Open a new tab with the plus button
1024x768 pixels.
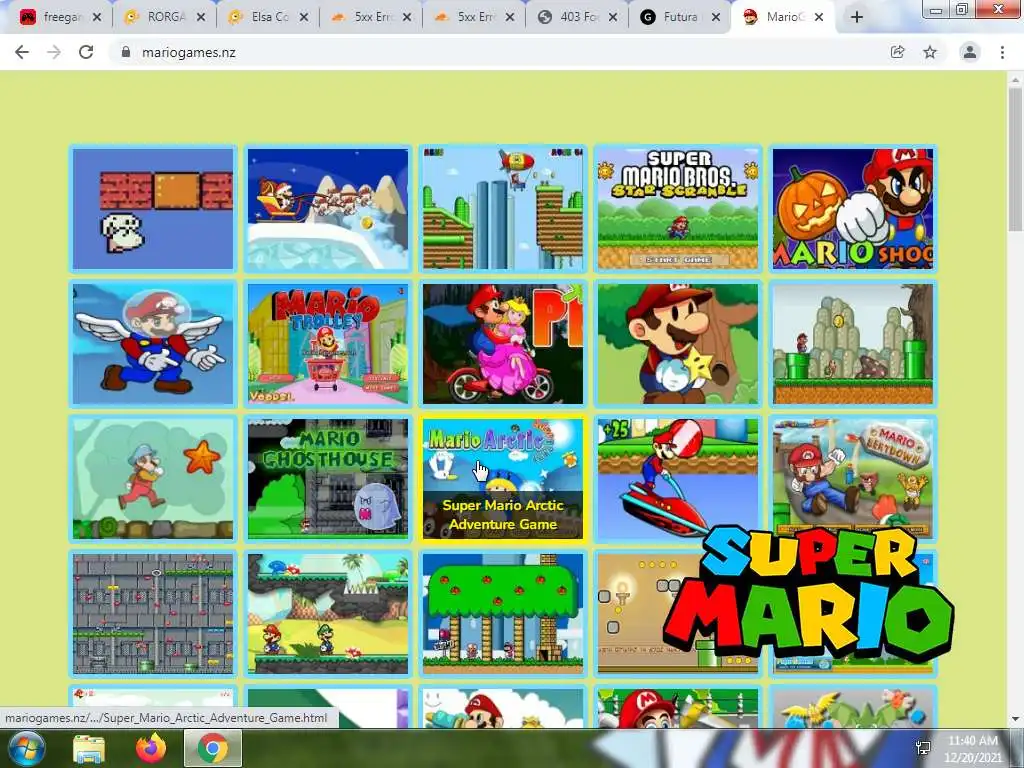[x=857, y=17]
